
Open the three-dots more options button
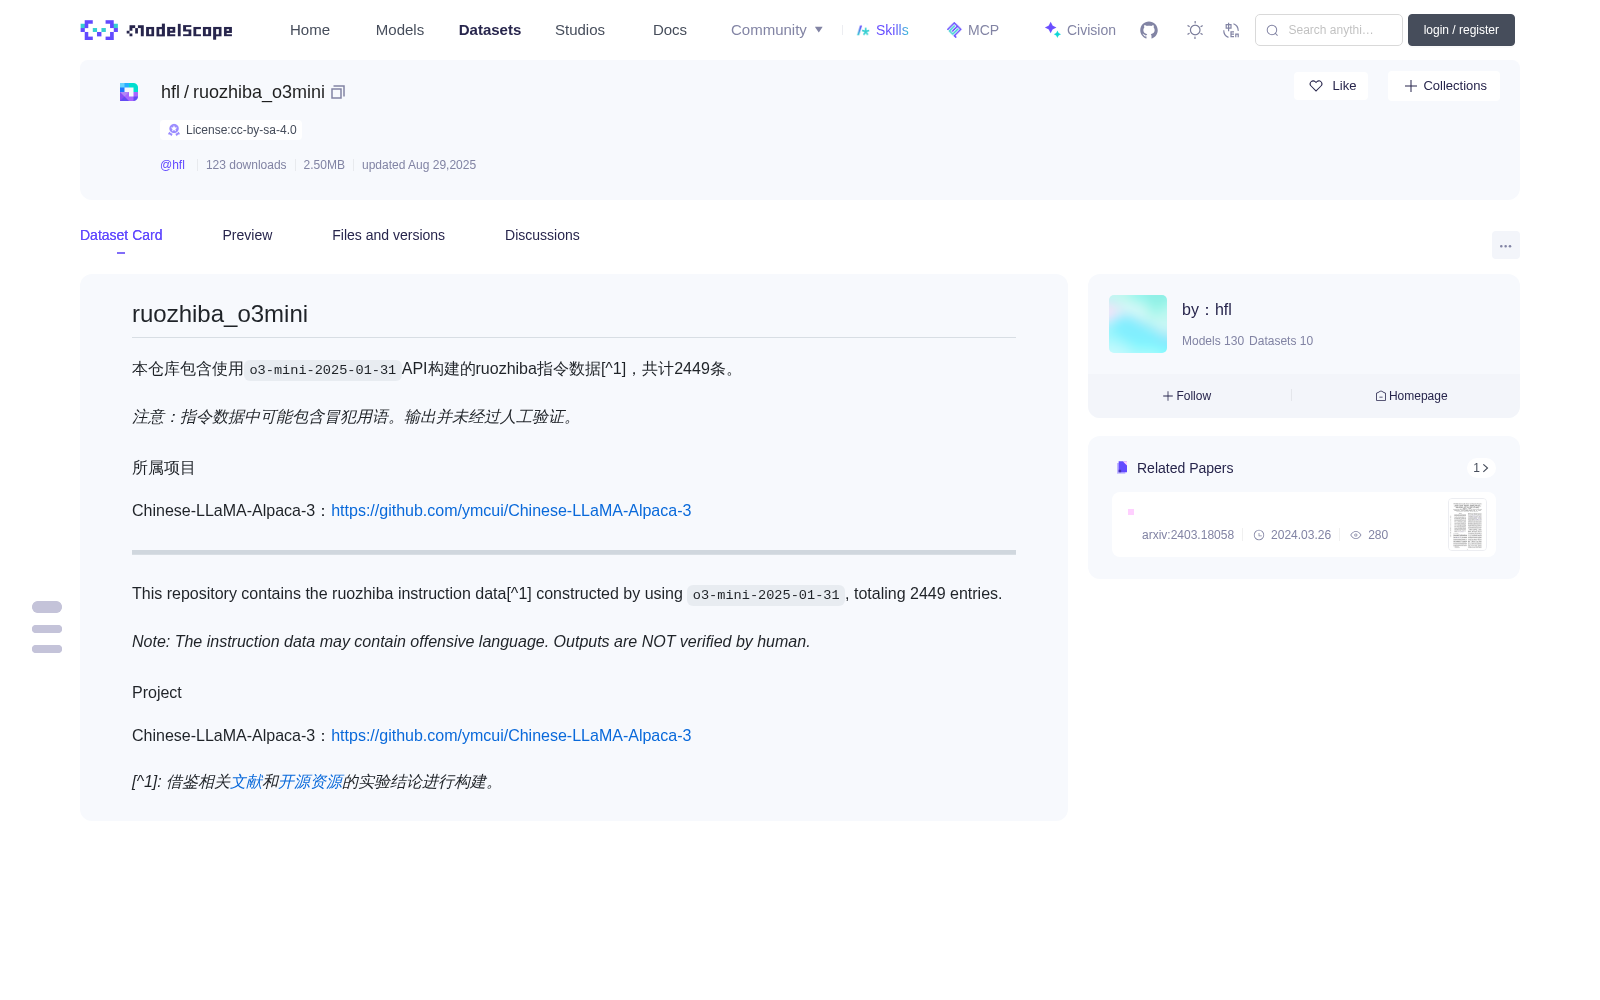pos(1505,245)
